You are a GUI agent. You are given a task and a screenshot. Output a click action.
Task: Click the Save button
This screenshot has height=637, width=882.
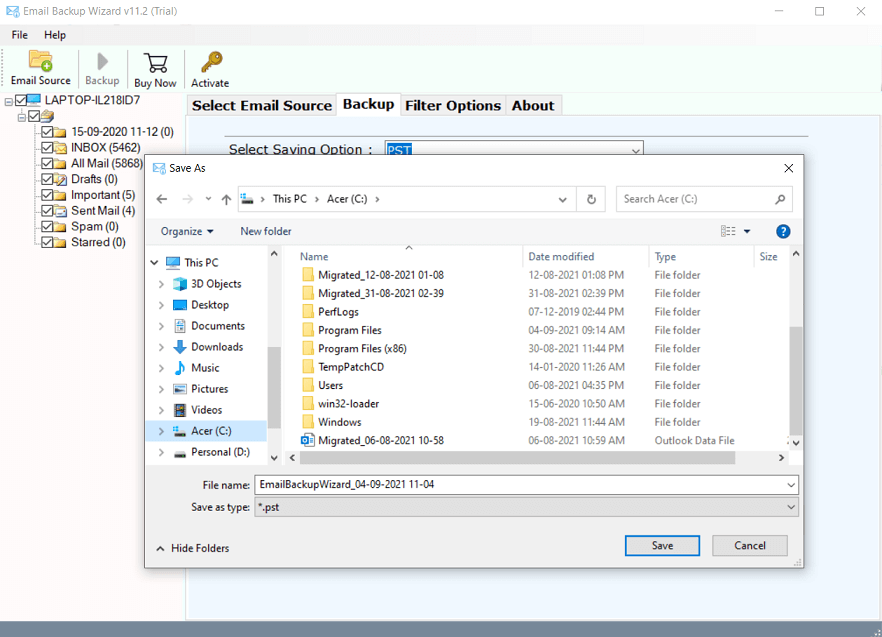(662, 545)
